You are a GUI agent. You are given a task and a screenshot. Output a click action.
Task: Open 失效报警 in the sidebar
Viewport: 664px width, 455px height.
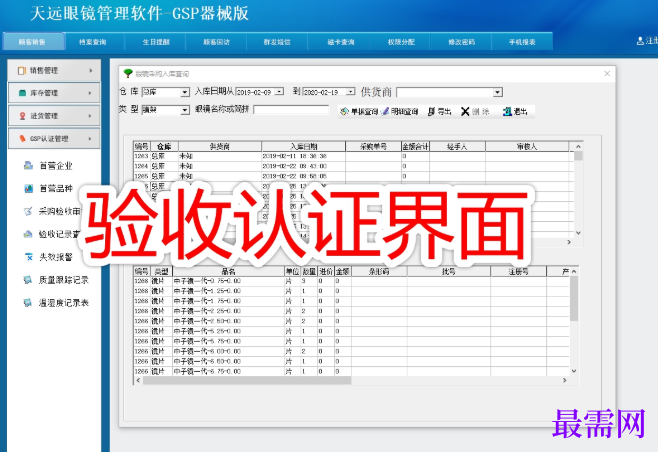click(48, 257)
